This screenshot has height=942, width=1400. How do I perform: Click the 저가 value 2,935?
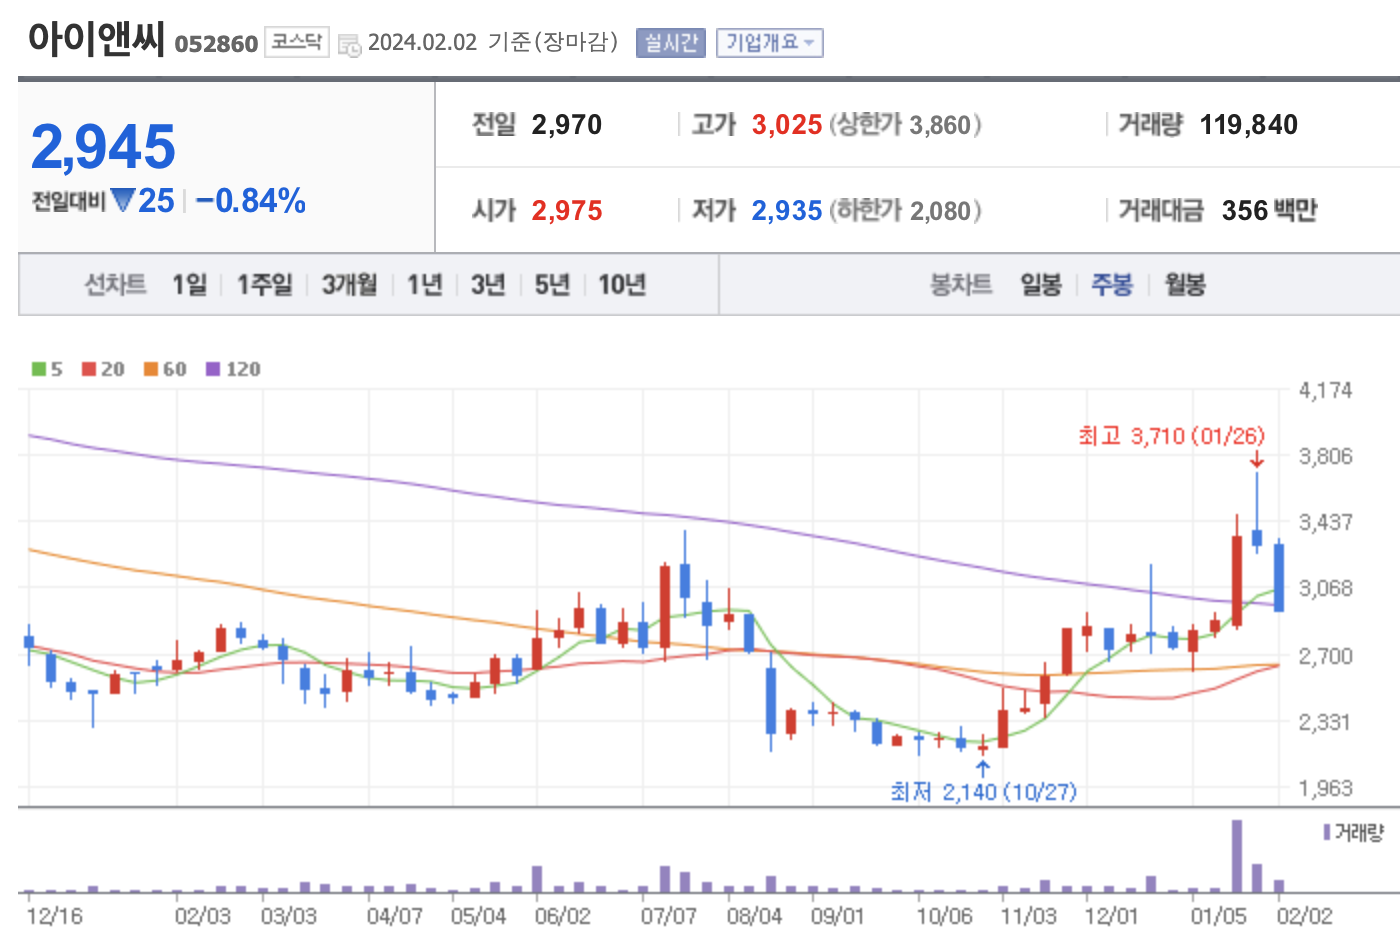tap(787, 211)
